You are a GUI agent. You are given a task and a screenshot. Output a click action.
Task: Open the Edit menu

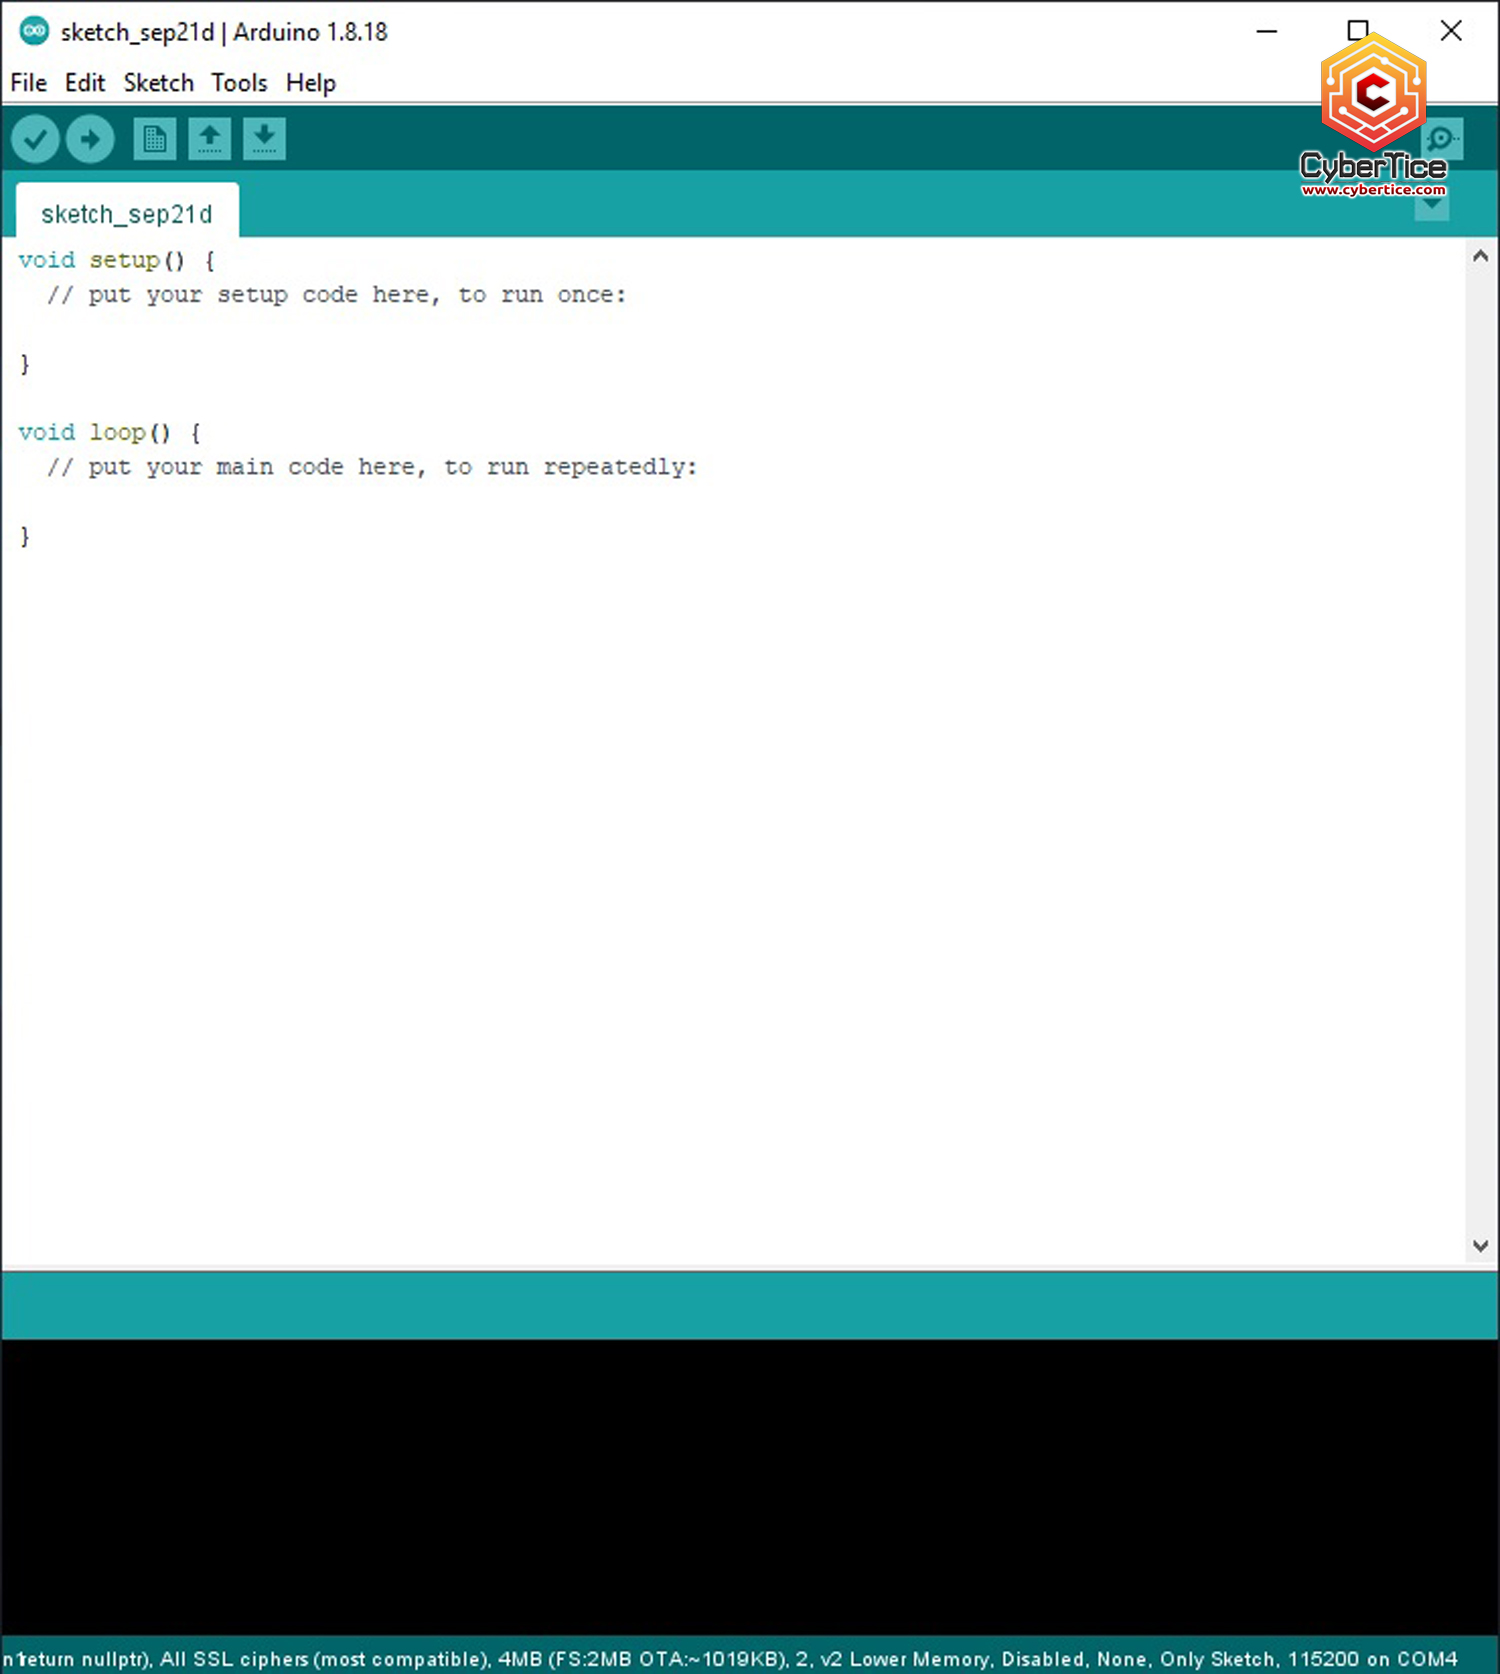pos(85,83)
